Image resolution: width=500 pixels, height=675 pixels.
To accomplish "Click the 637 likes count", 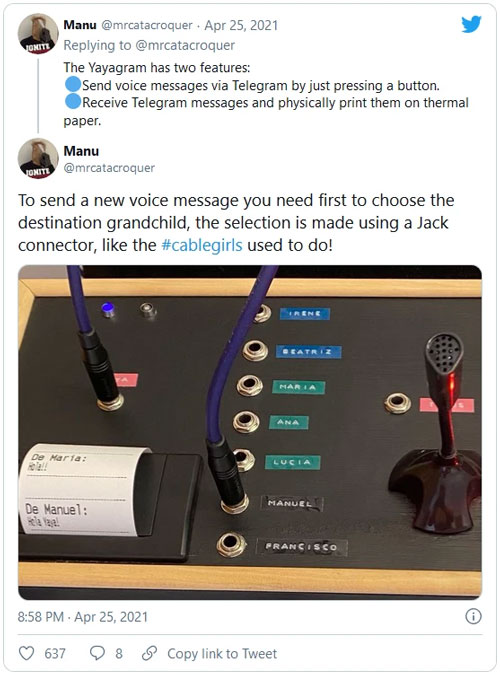I will coord(55,653).
